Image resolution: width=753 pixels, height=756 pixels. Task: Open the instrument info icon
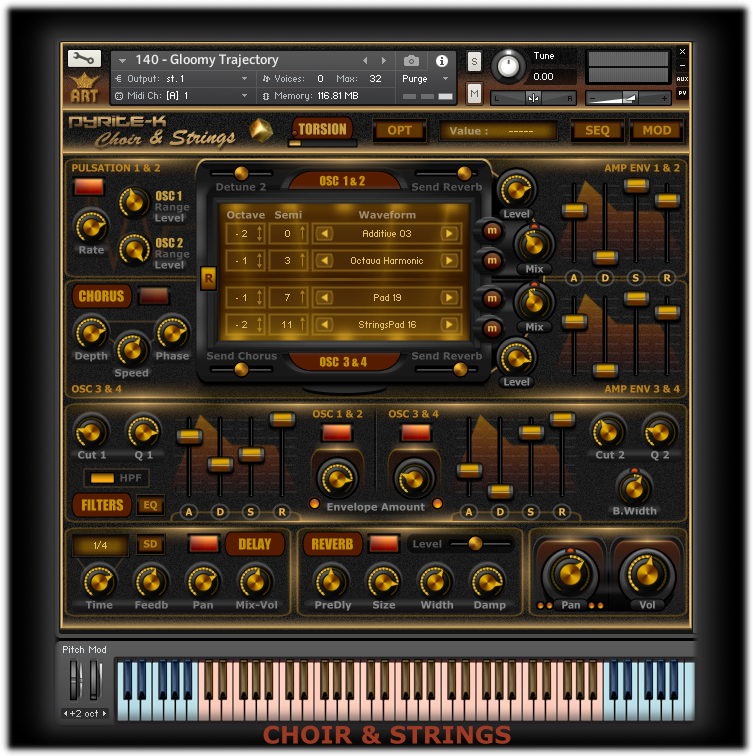coord(441,60)
